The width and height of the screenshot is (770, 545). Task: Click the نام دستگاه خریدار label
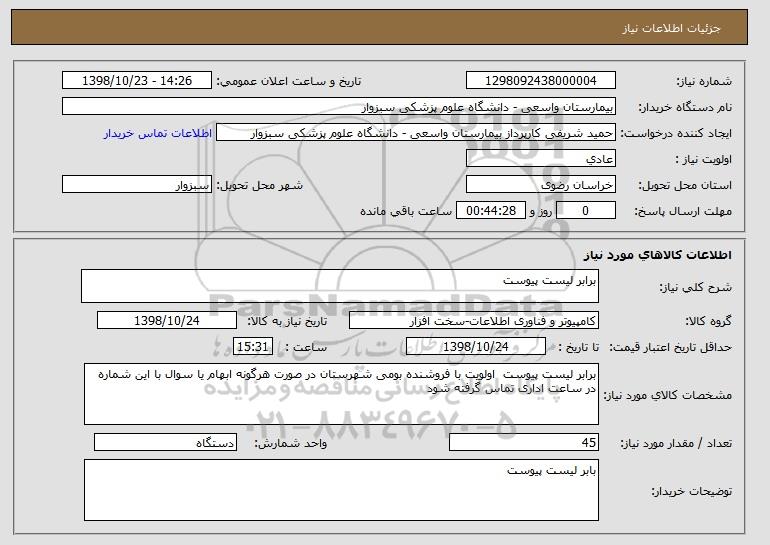pos(685,107)
